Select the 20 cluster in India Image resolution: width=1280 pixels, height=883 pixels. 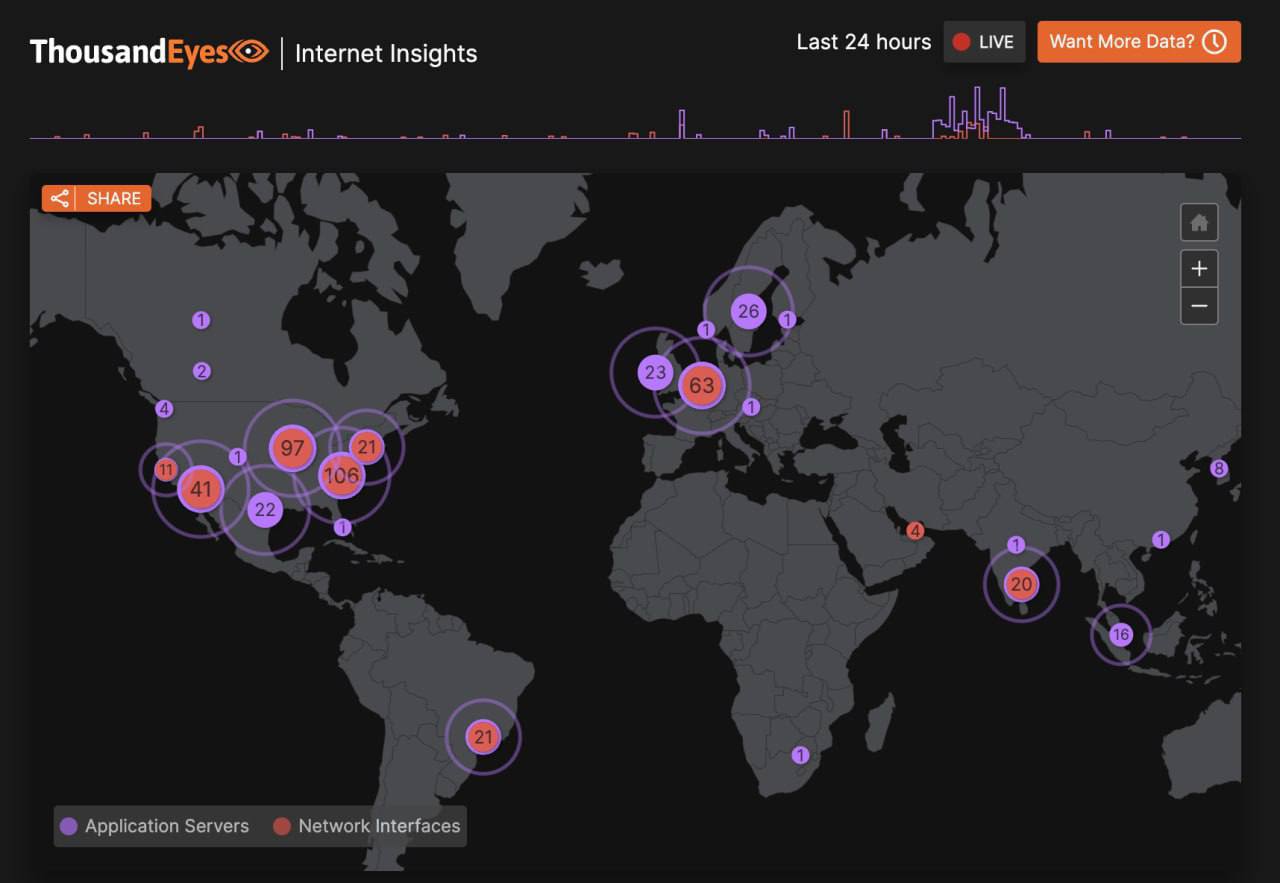click(x=1020, y=585)
